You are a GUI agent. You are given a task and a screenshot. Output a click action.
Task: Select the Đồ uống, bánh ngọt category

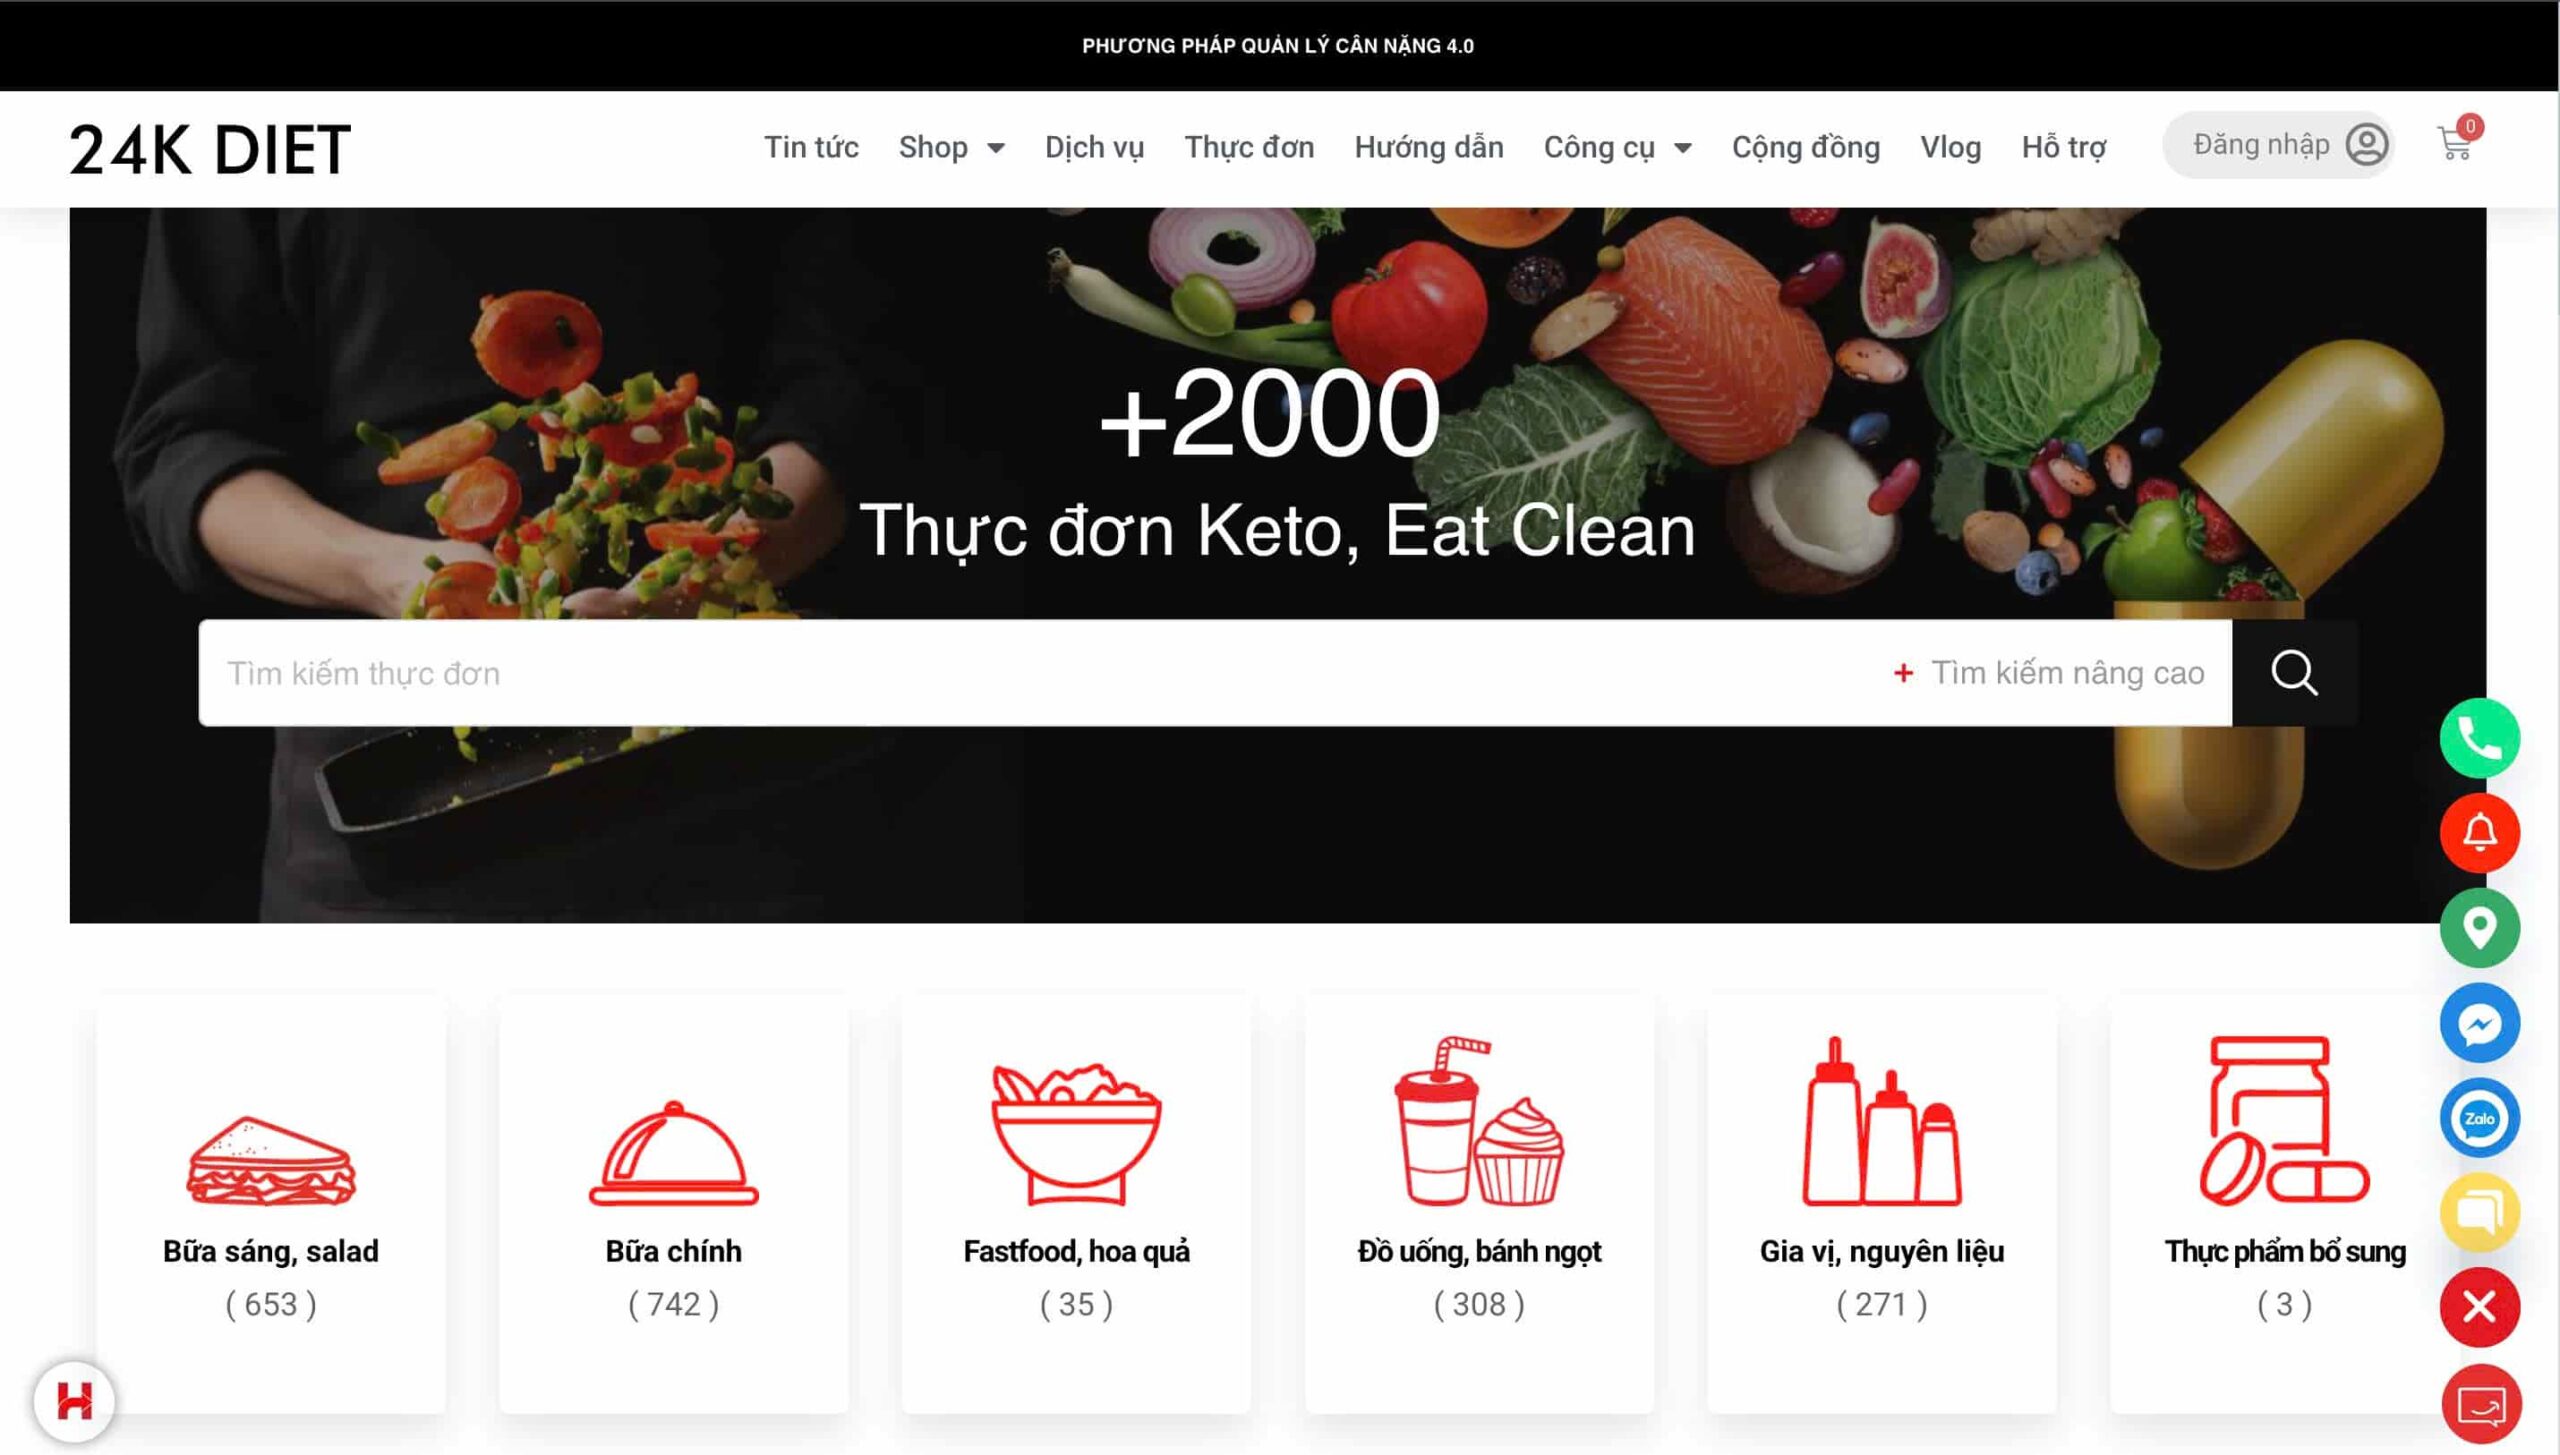1479,1204
